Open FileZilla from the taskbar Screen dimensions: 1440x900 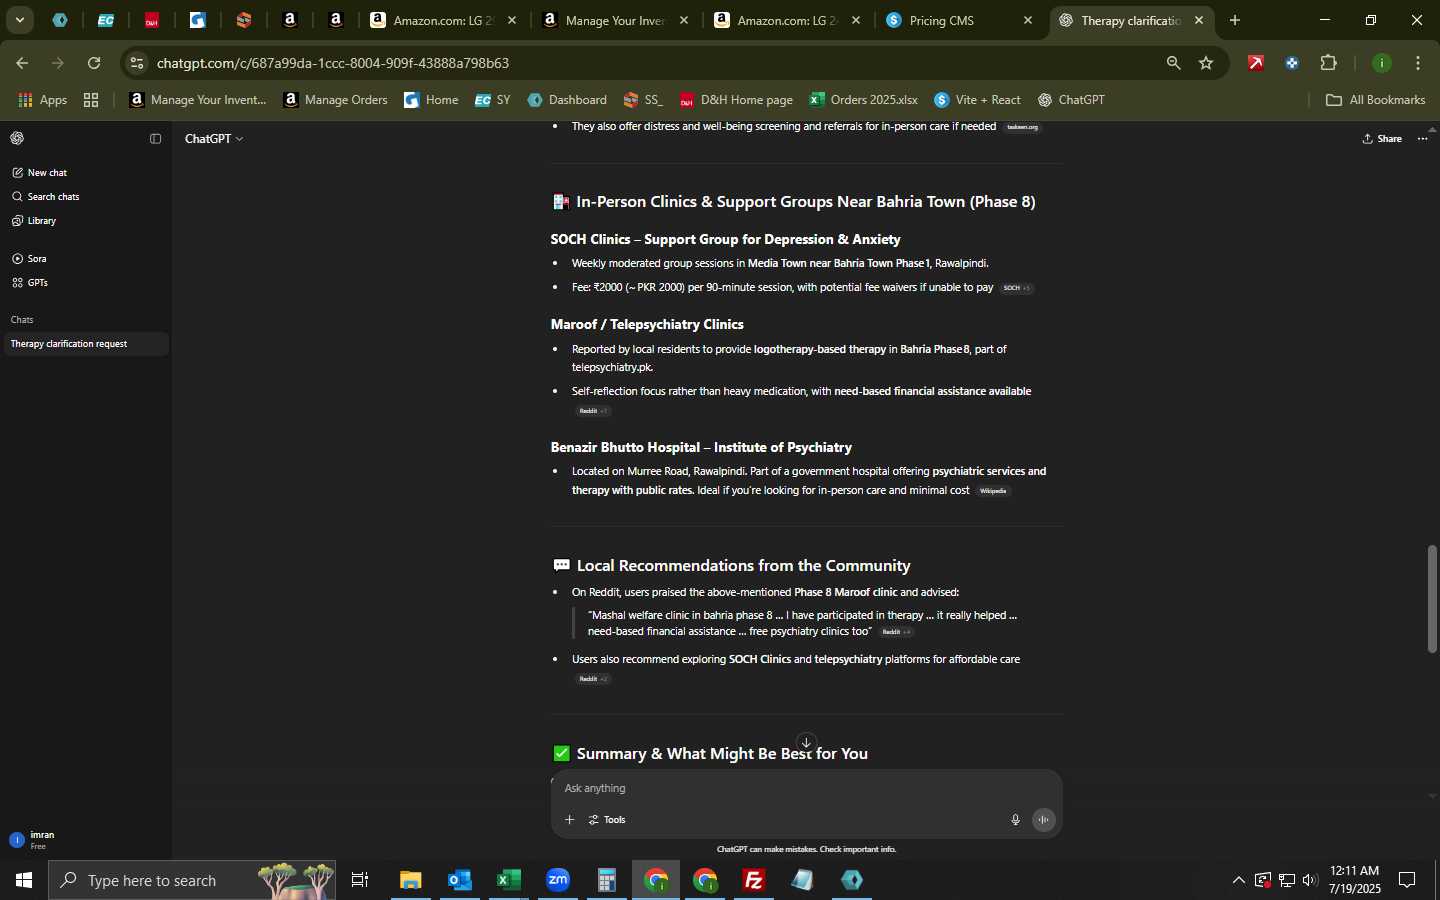[x=754, y=880]
